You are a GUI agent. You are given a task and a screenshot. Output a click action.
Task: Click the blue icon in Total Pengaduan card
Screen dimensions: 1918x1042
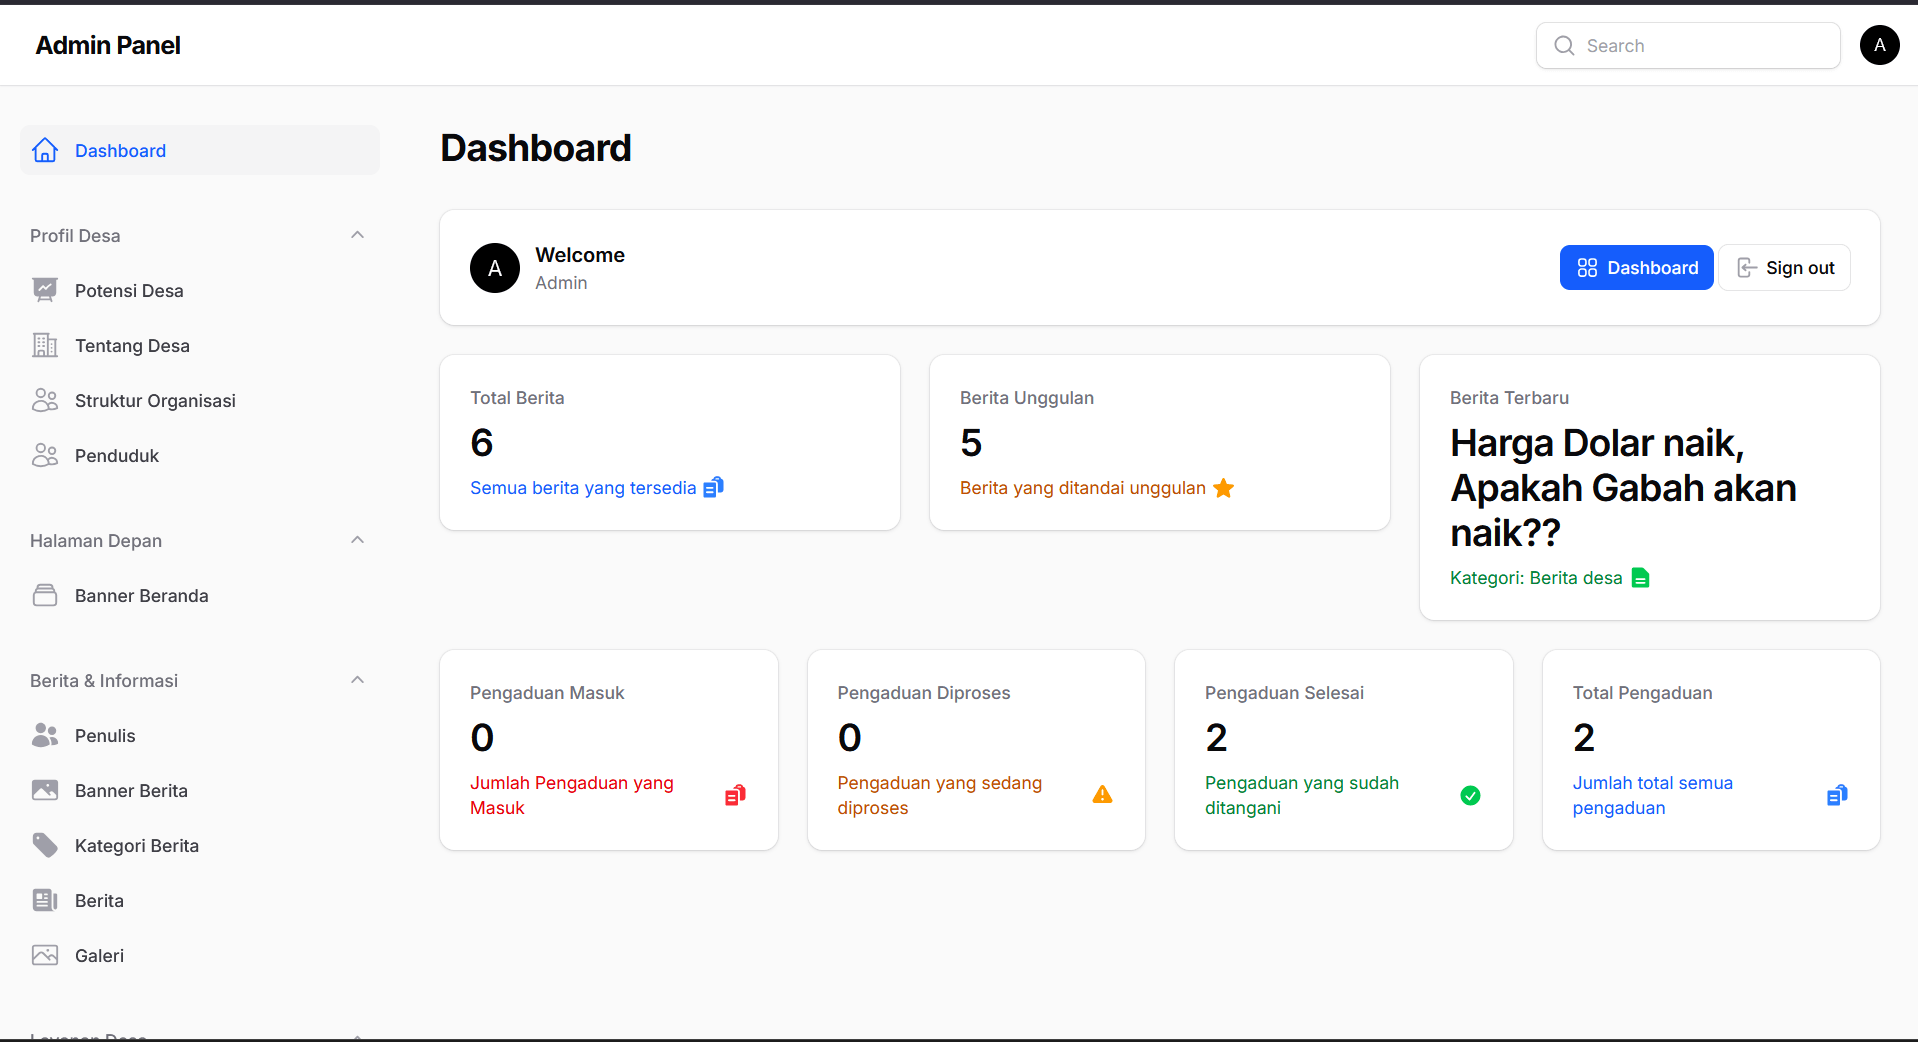pos(1837,795)
